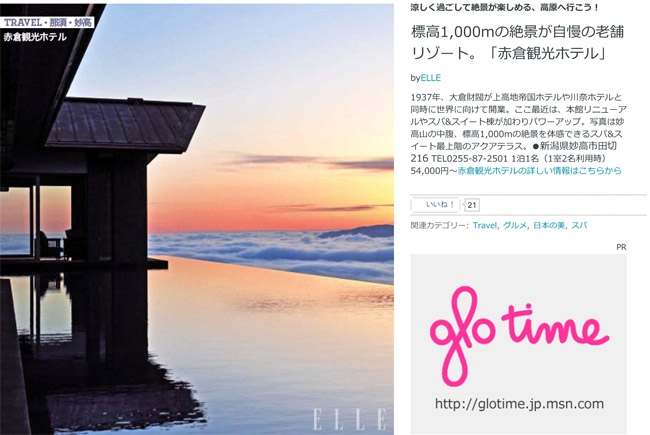The height and width of the screenshot is (435, 650).
Task: Open the グルメ category link
Action: [515, 225]
